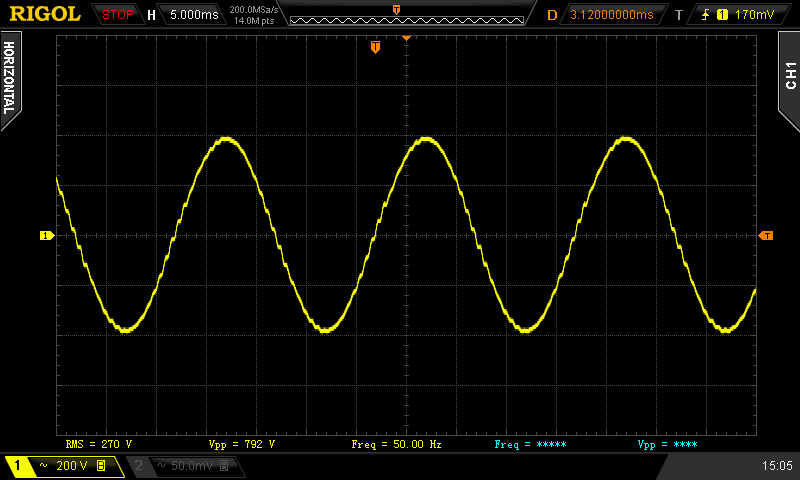Click the orange D delay icon

click(x=552, y=15)
